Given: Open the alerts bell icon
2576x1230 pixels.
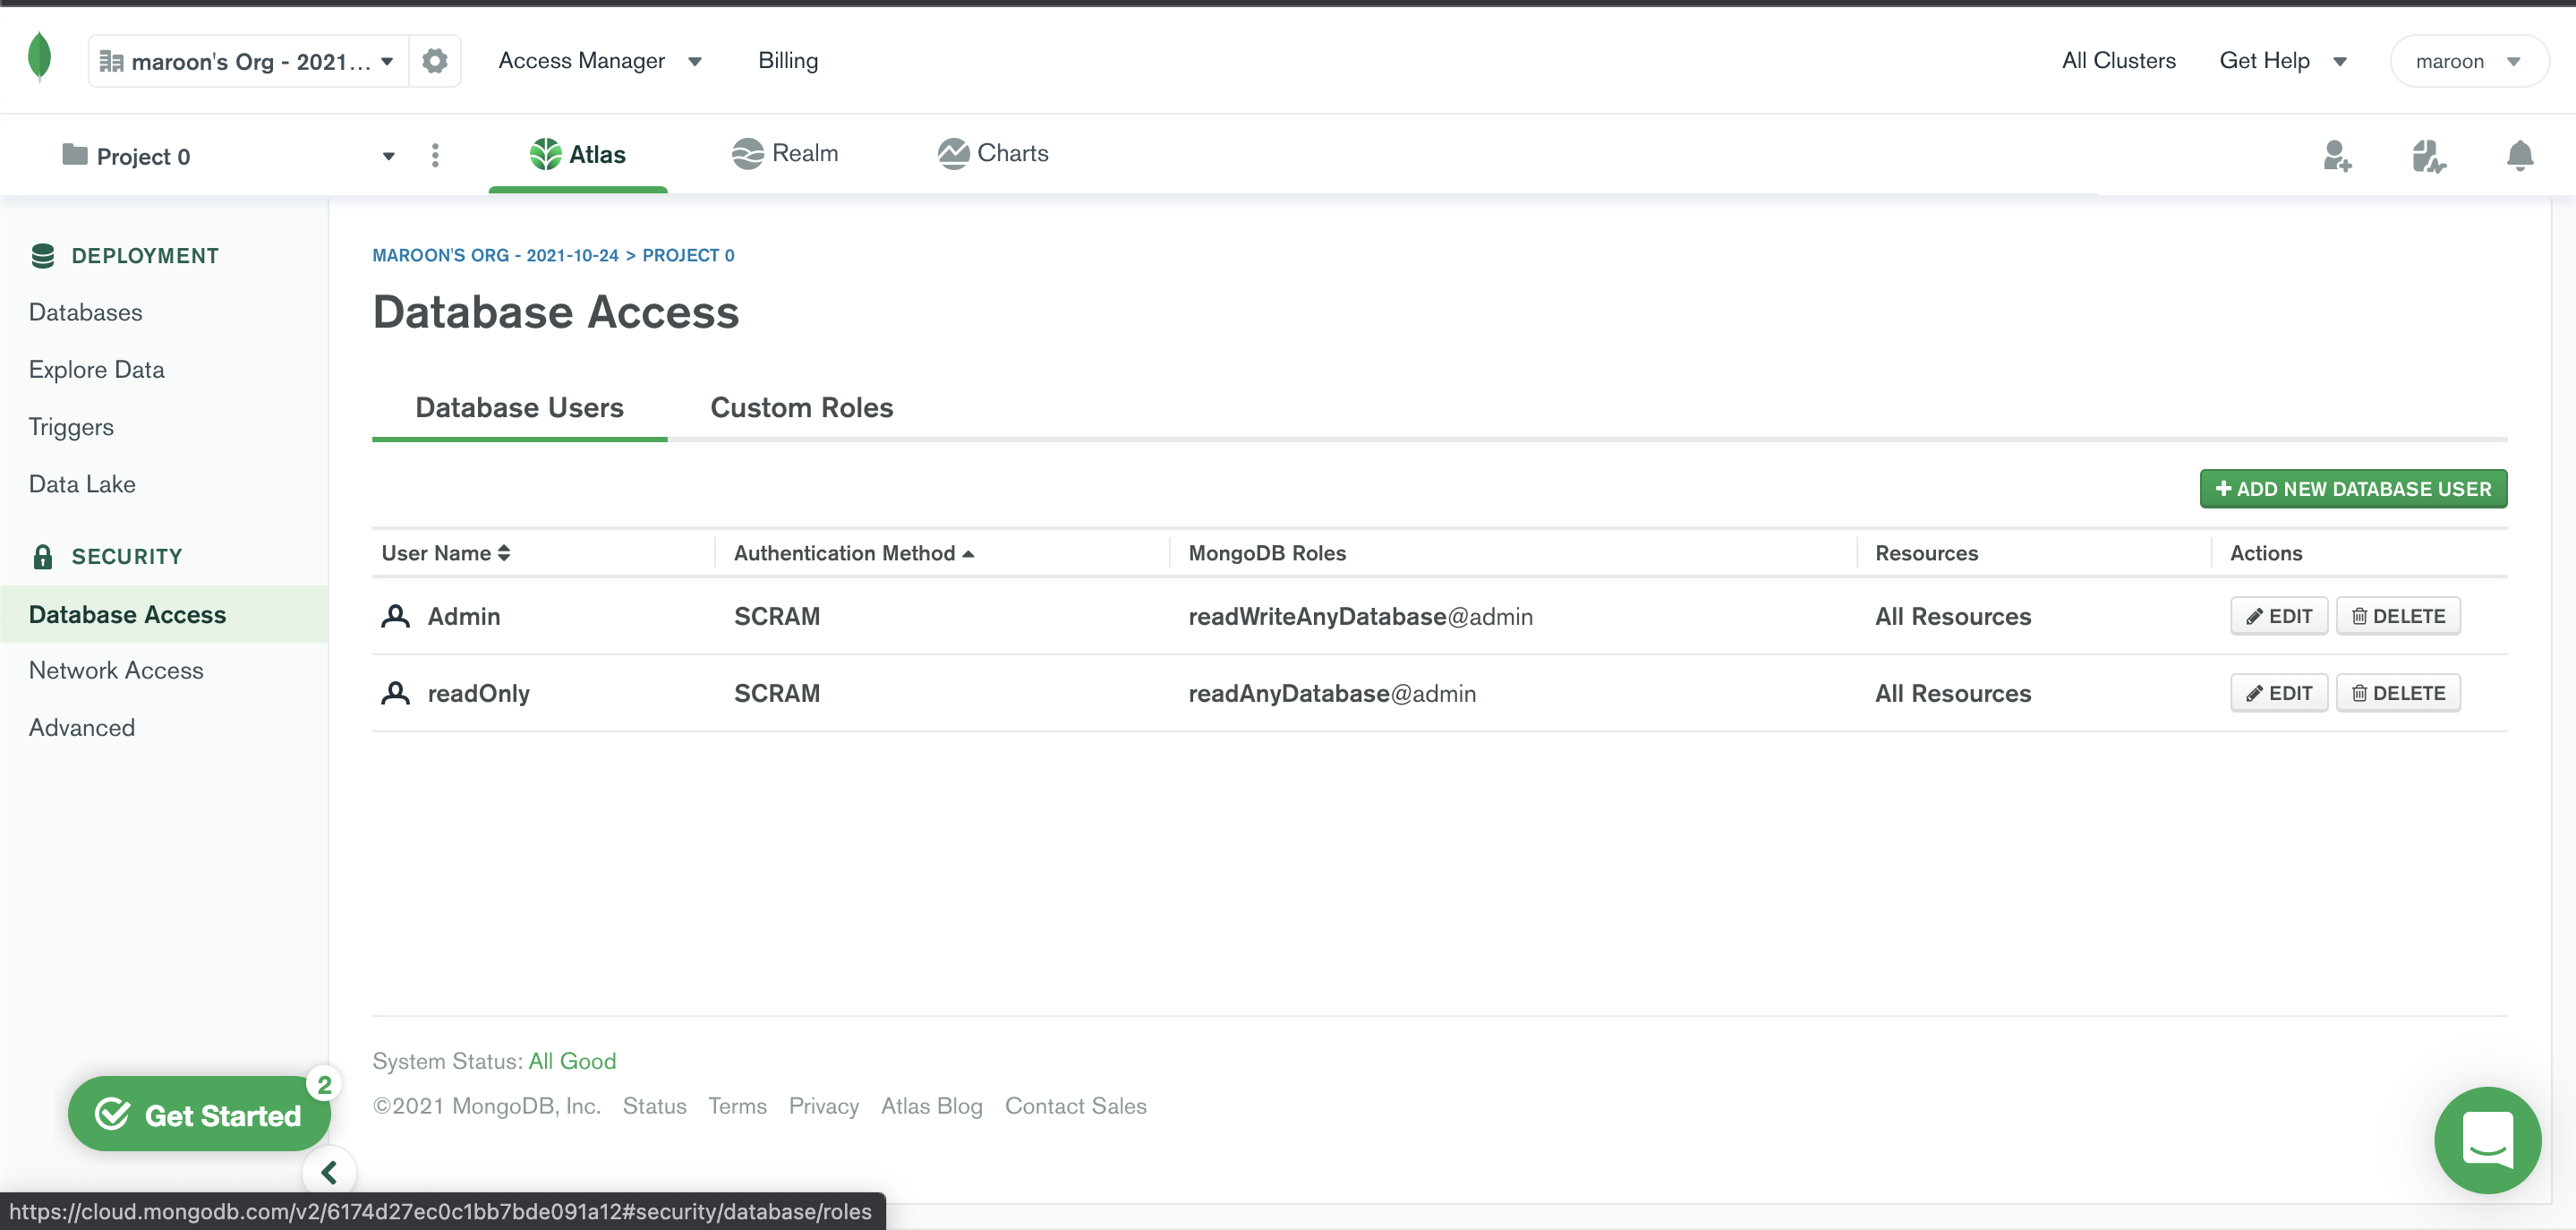Looking at the screenshot, I should [x=2519, y=156].
